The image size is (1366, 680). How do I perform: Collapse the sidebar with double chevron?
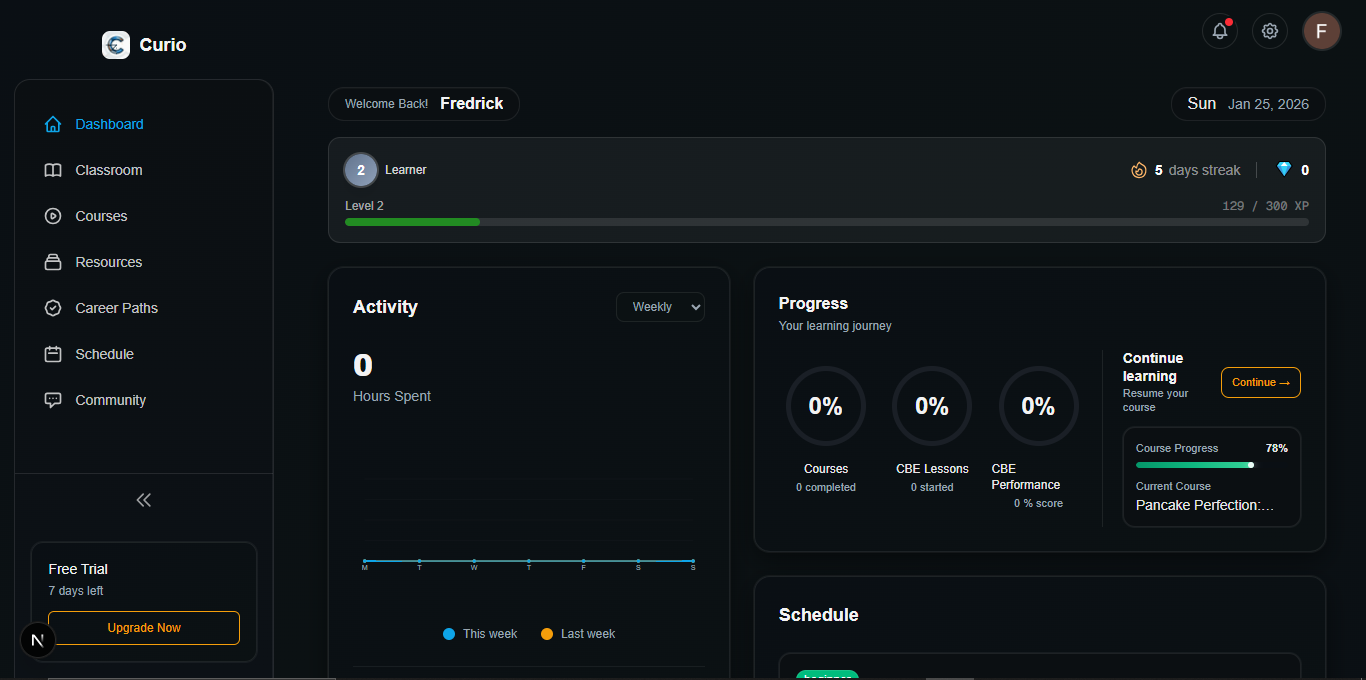[x=144, y=500]
